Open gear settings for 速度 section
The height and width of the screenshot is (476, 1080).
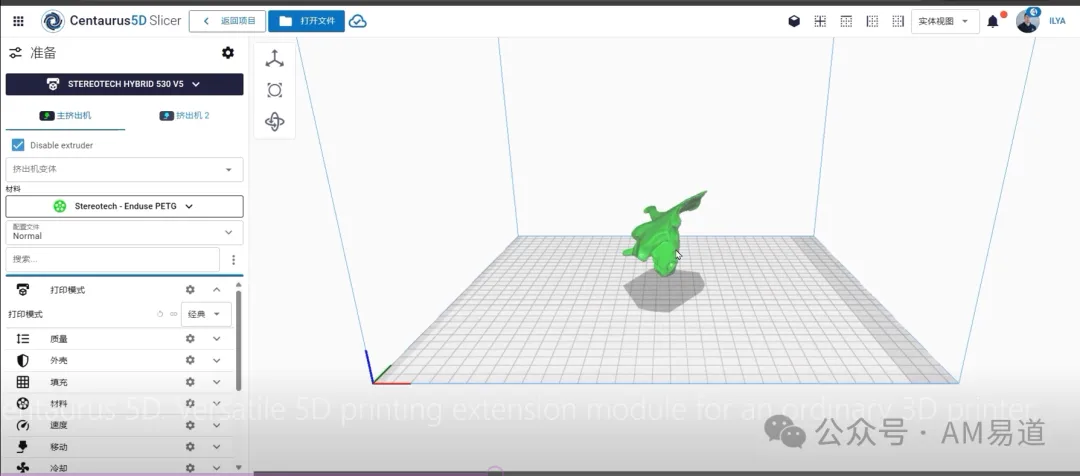[190, 425]
